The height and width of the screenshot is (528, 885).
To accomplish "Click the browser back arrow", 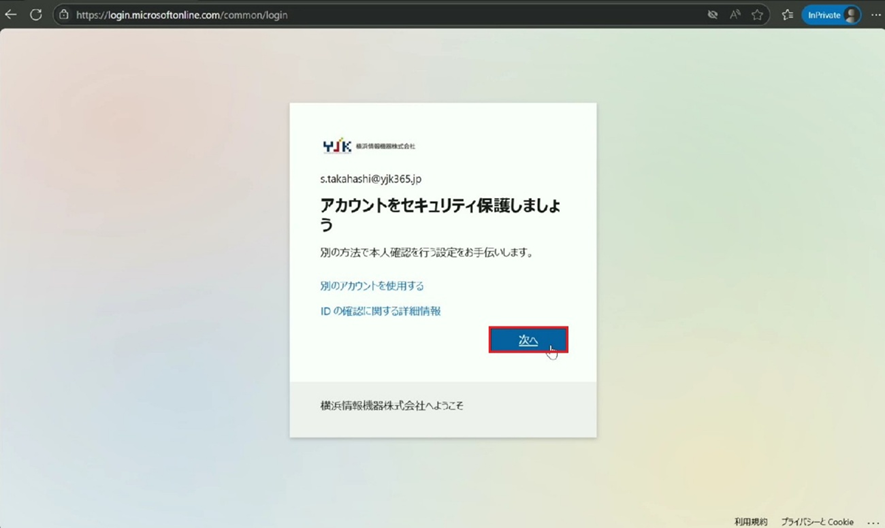I will [x=11, y=15].
